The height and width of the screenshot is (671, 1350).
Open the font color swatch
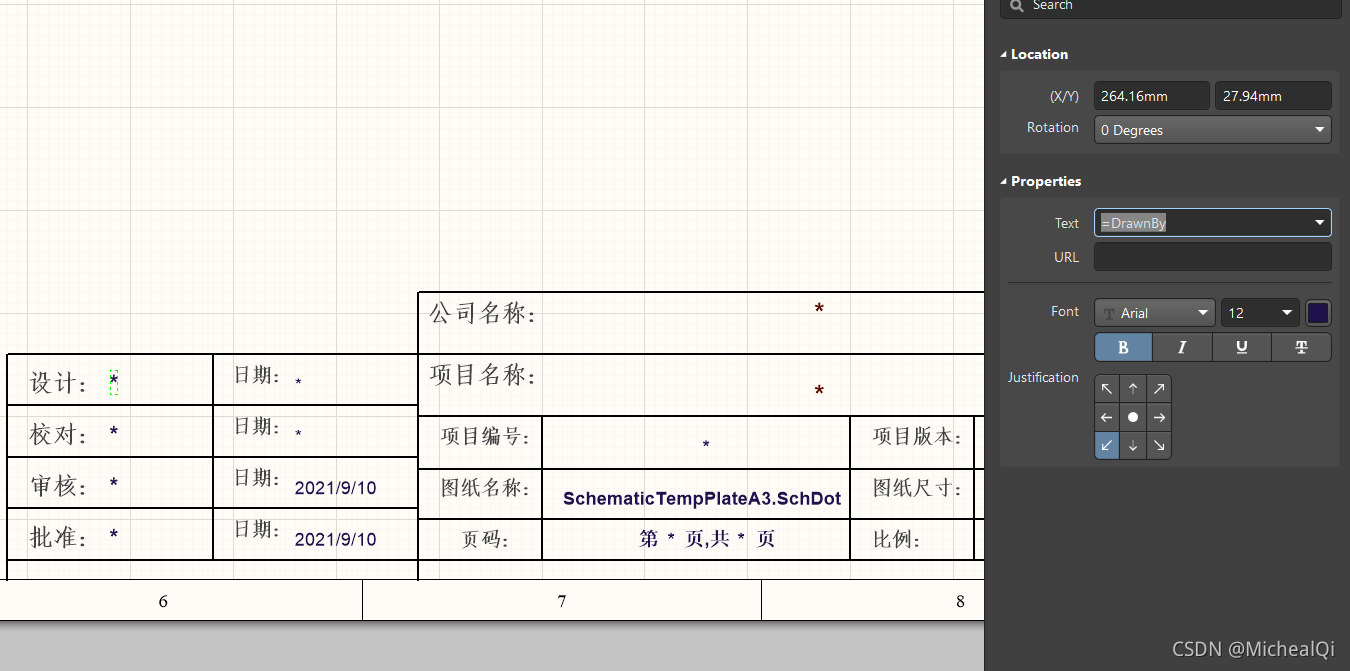point(1318,313)
